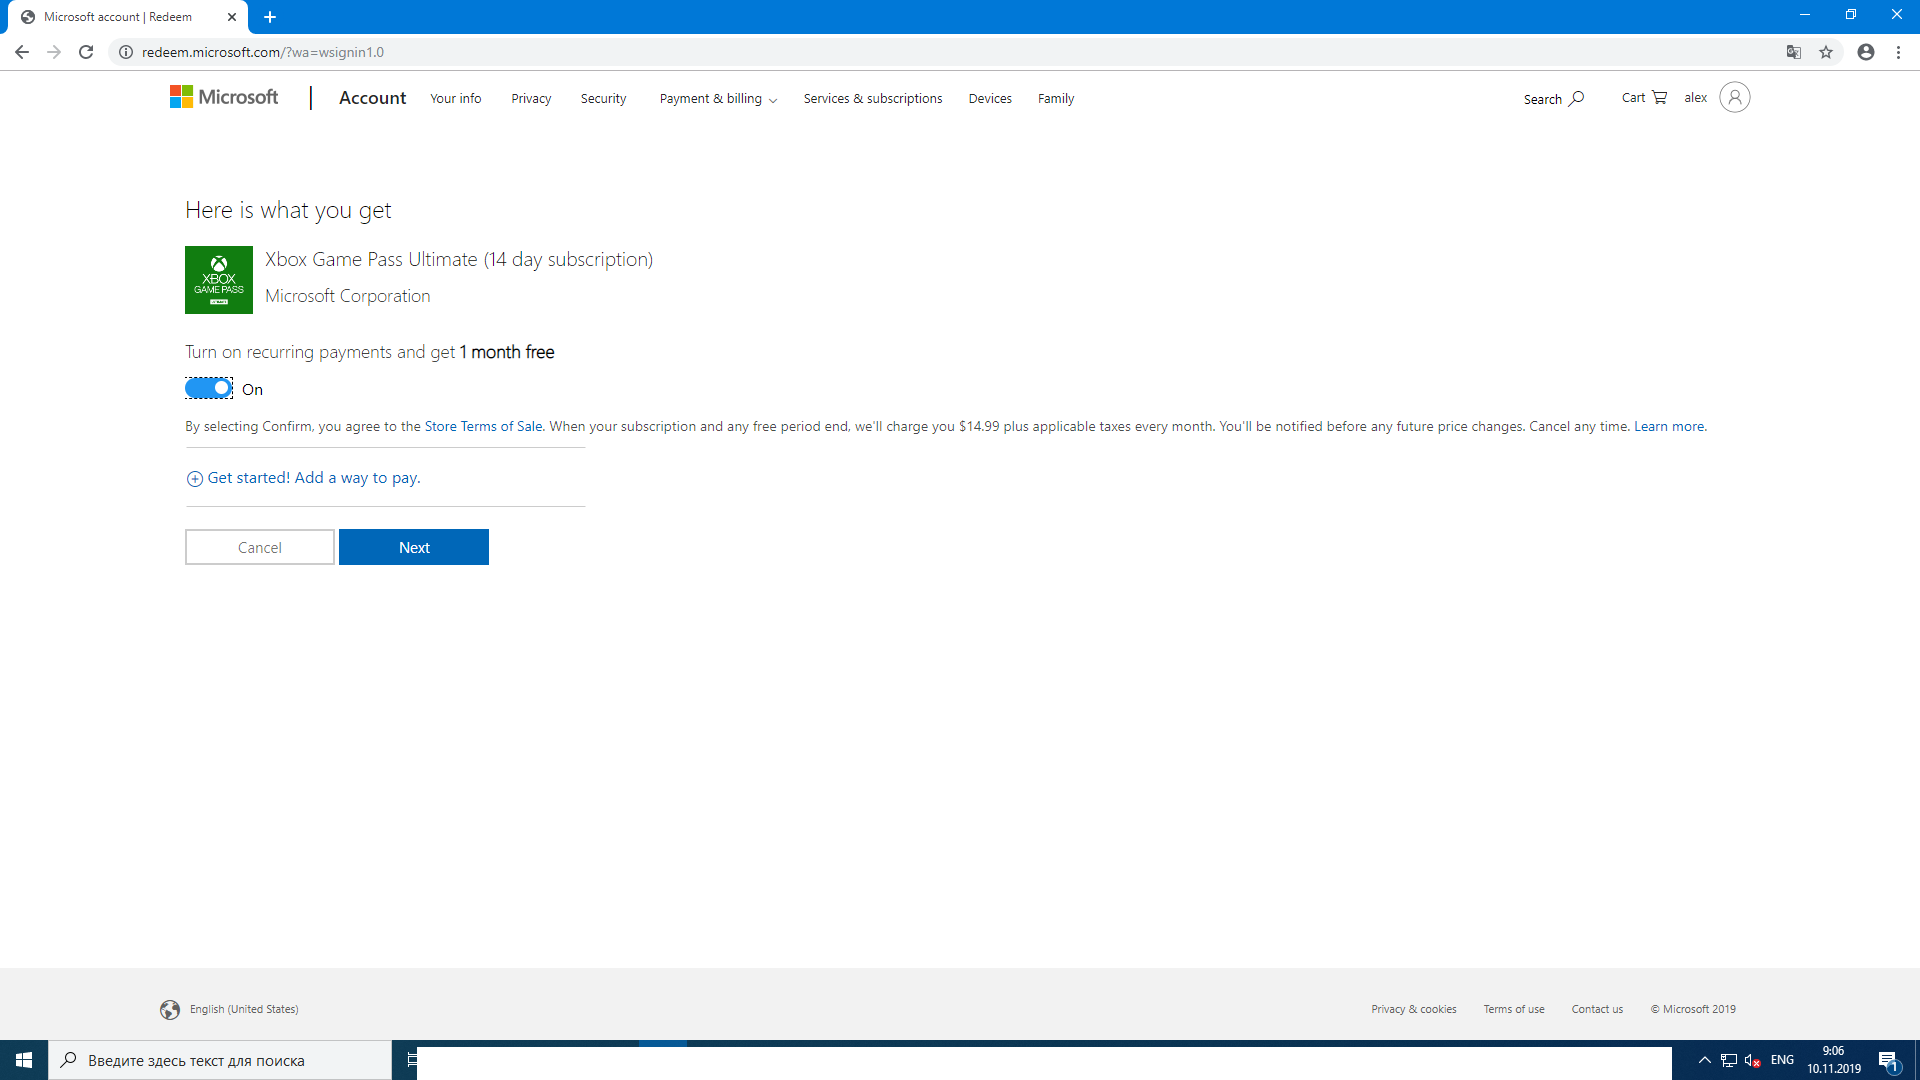Open the Store Terms of Sale link

[483, 426]
